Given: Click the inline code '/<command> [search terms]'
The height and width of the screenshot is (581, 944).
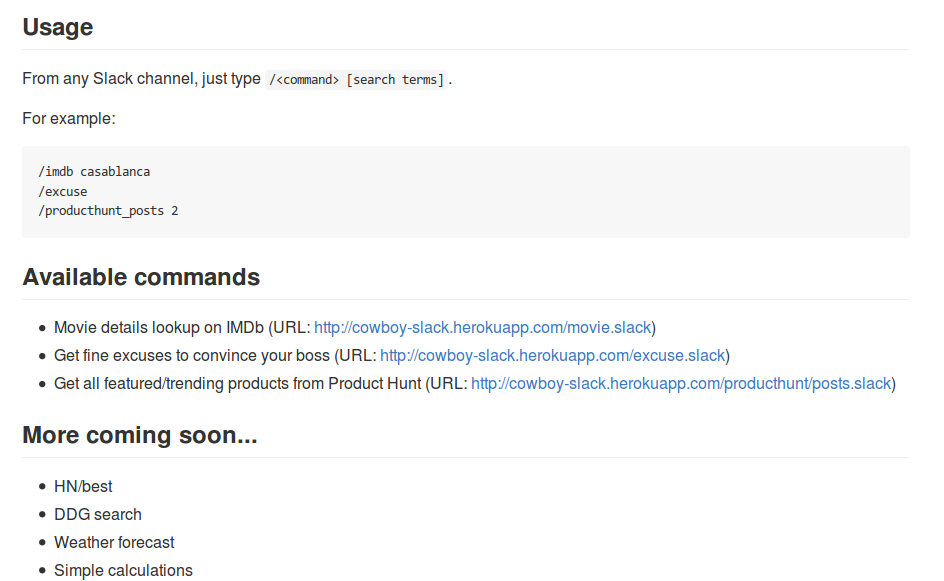Looking at the screenshot, I should coord(356,79).
